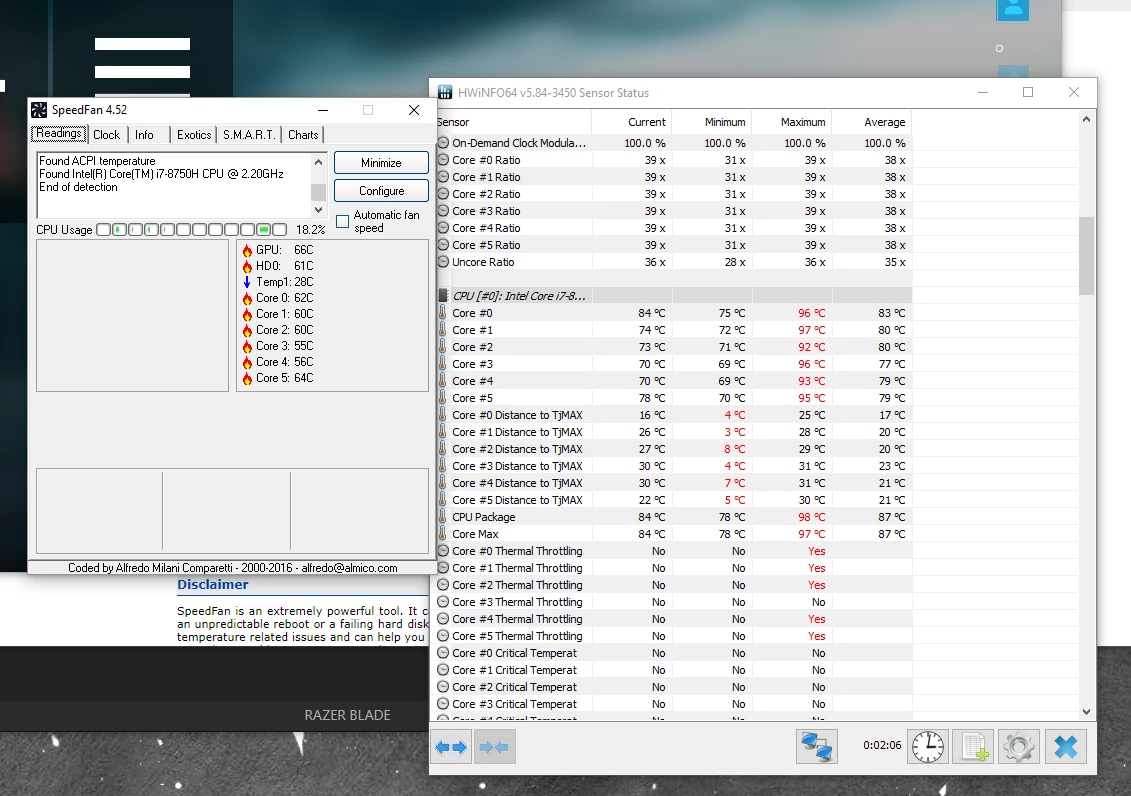Select Core #2 Critical Temperat row

point(674,687)
